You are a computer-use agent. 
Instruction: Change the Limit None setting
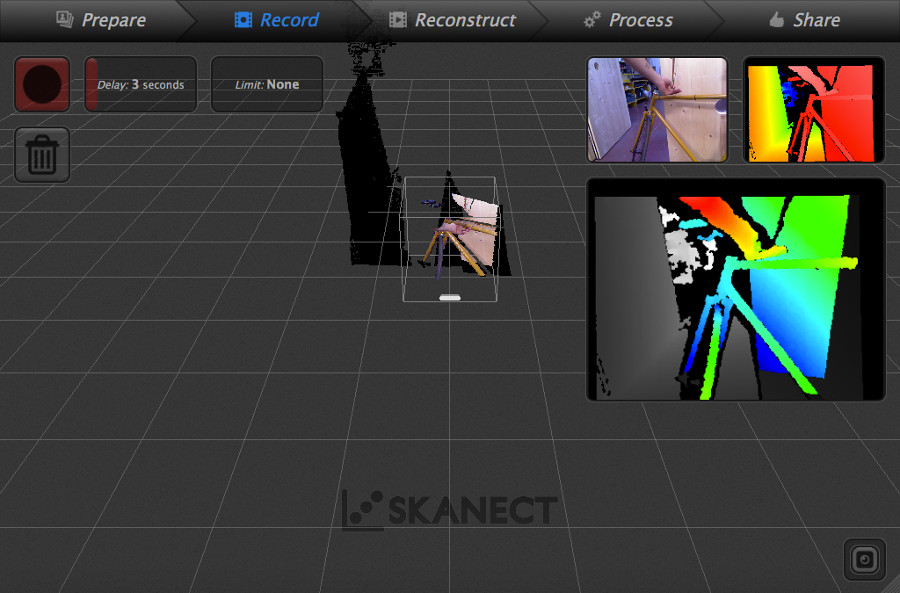267,84
